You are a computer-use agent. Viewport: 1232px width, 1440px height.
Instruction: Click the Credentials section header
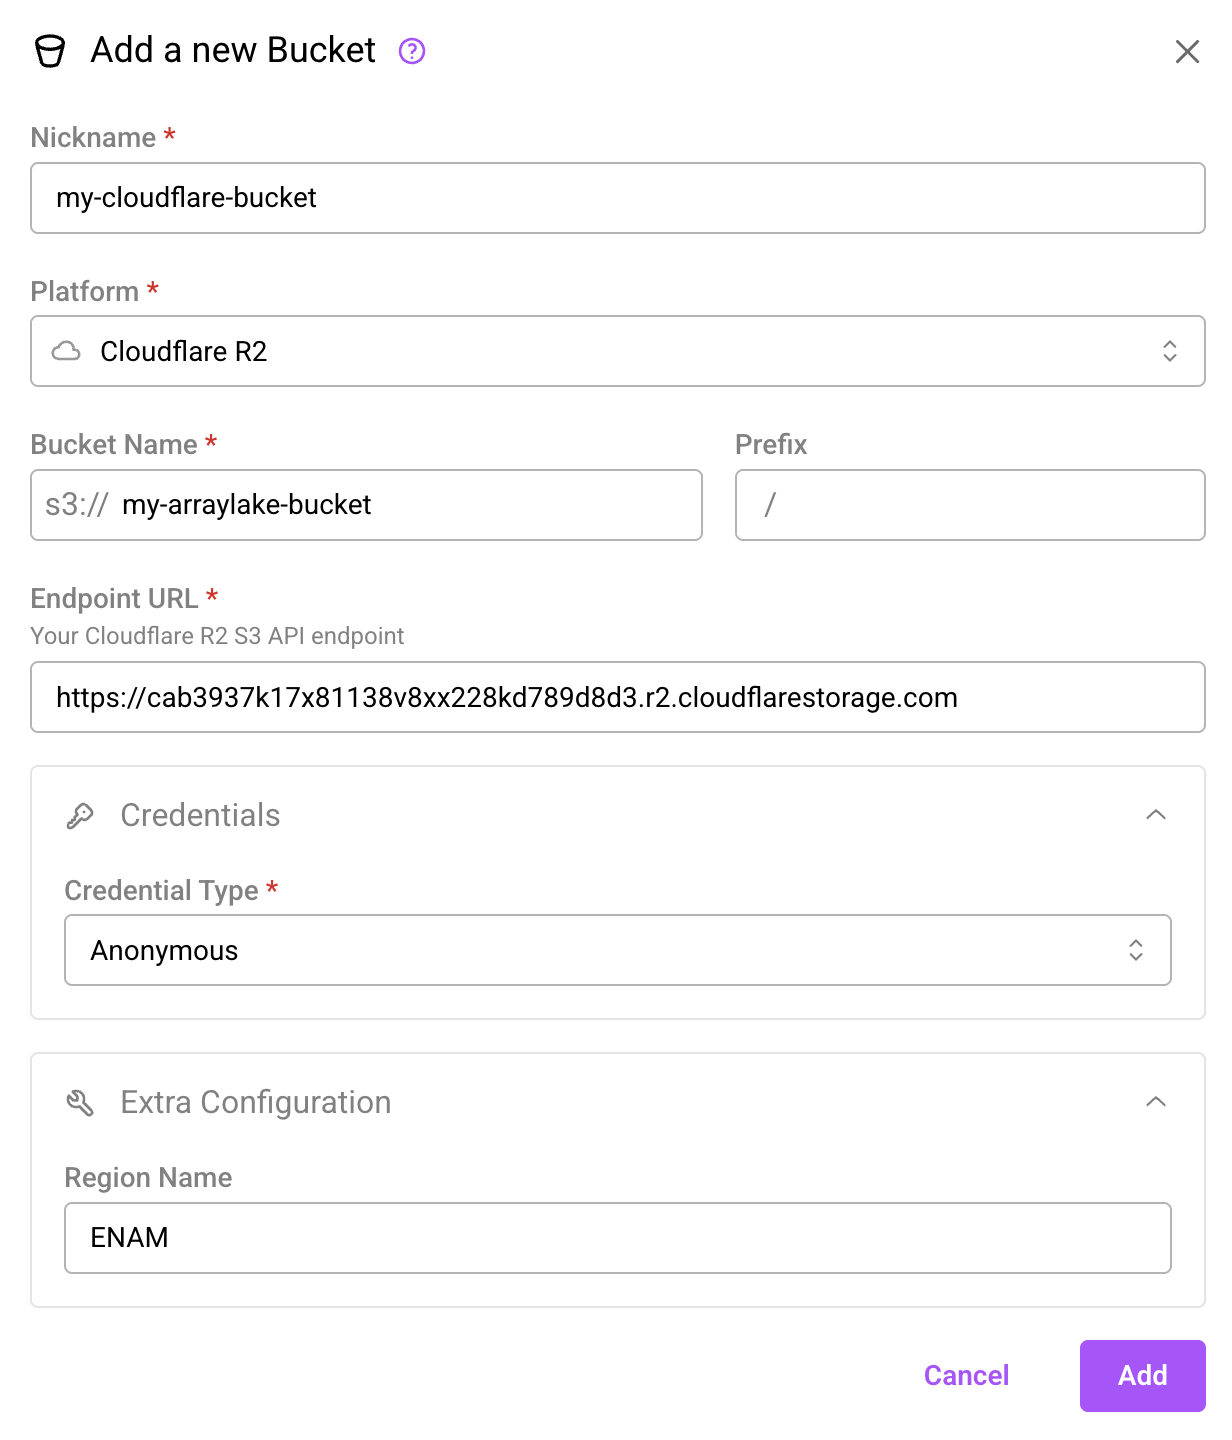(200, 815)
